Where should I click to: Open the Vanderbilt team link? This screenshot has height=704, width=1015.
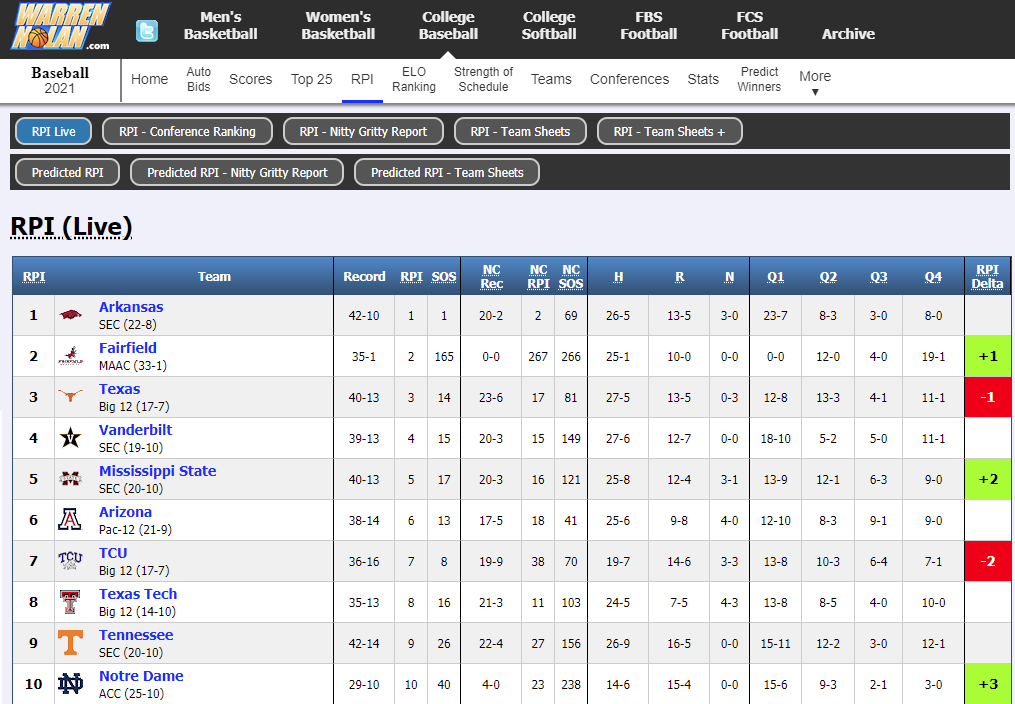click(135, 430)
